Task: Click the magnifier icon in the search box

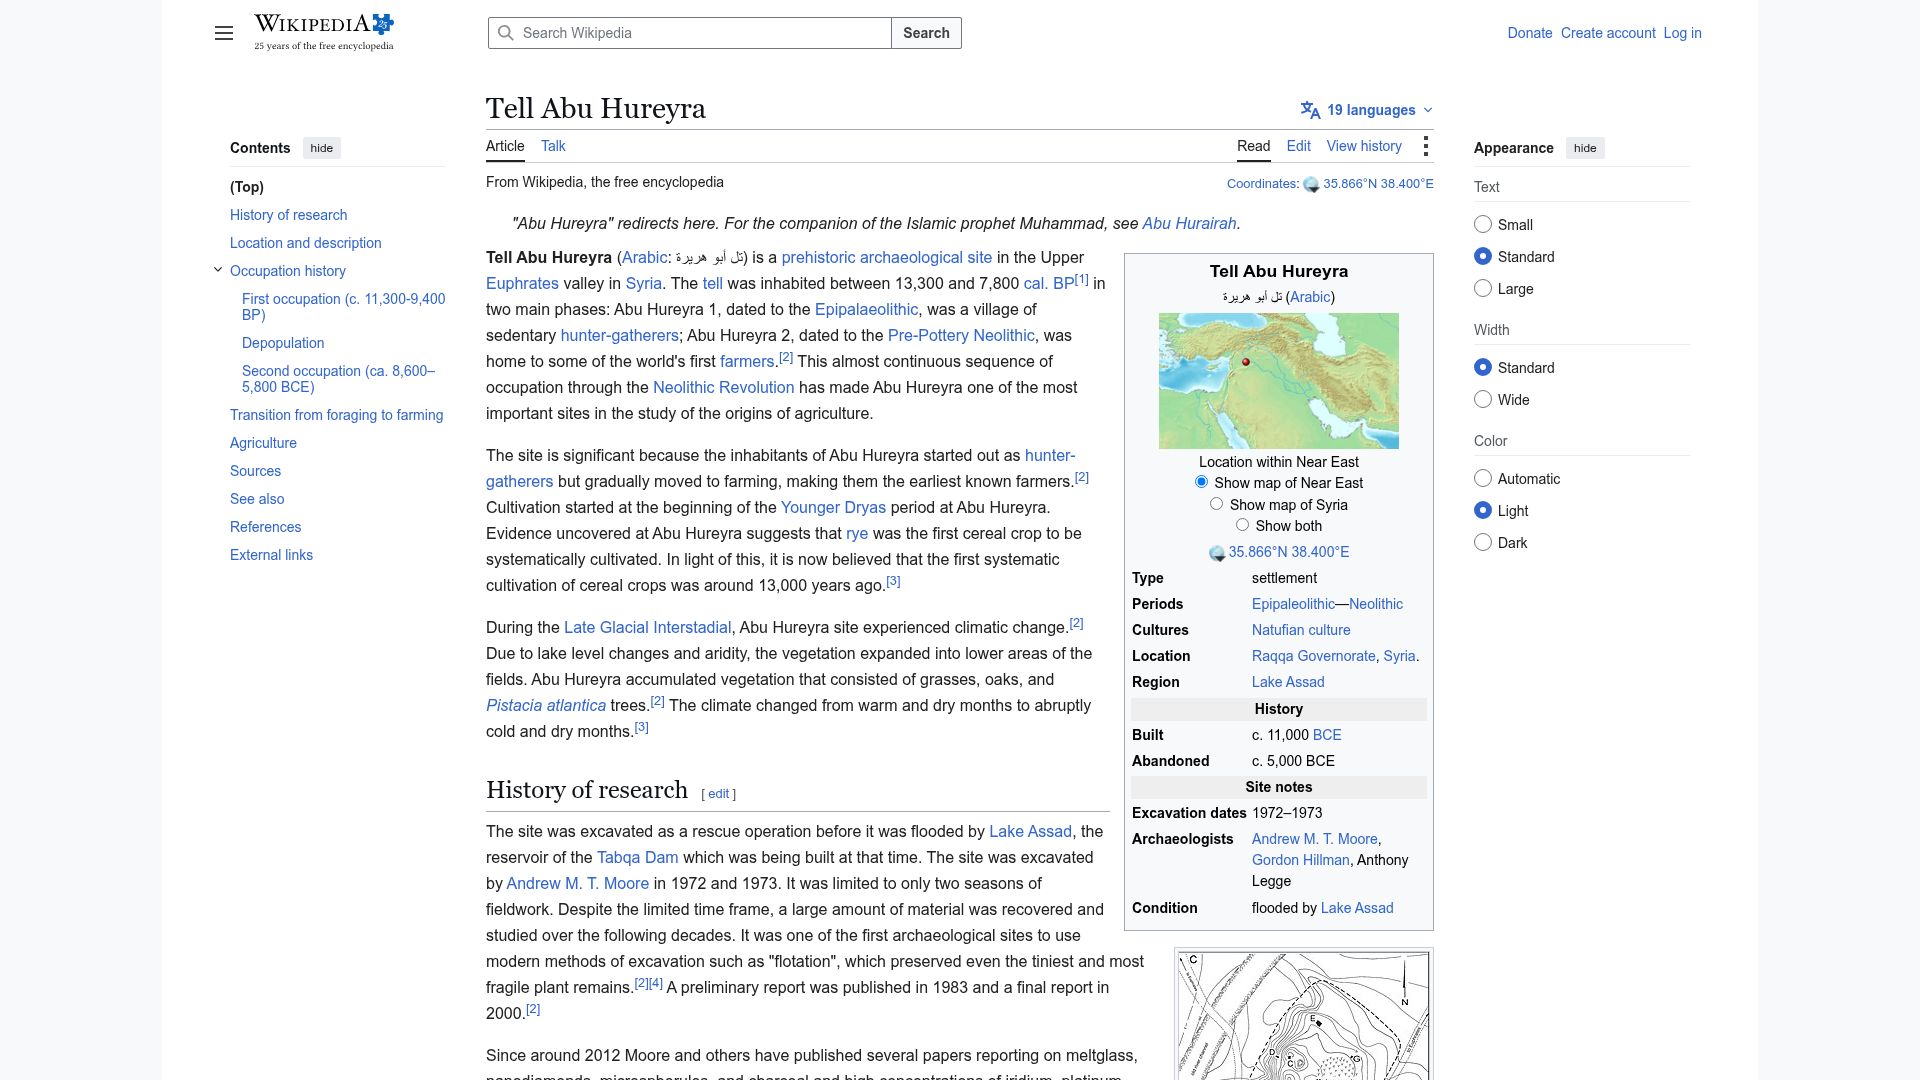Action: 506,33
